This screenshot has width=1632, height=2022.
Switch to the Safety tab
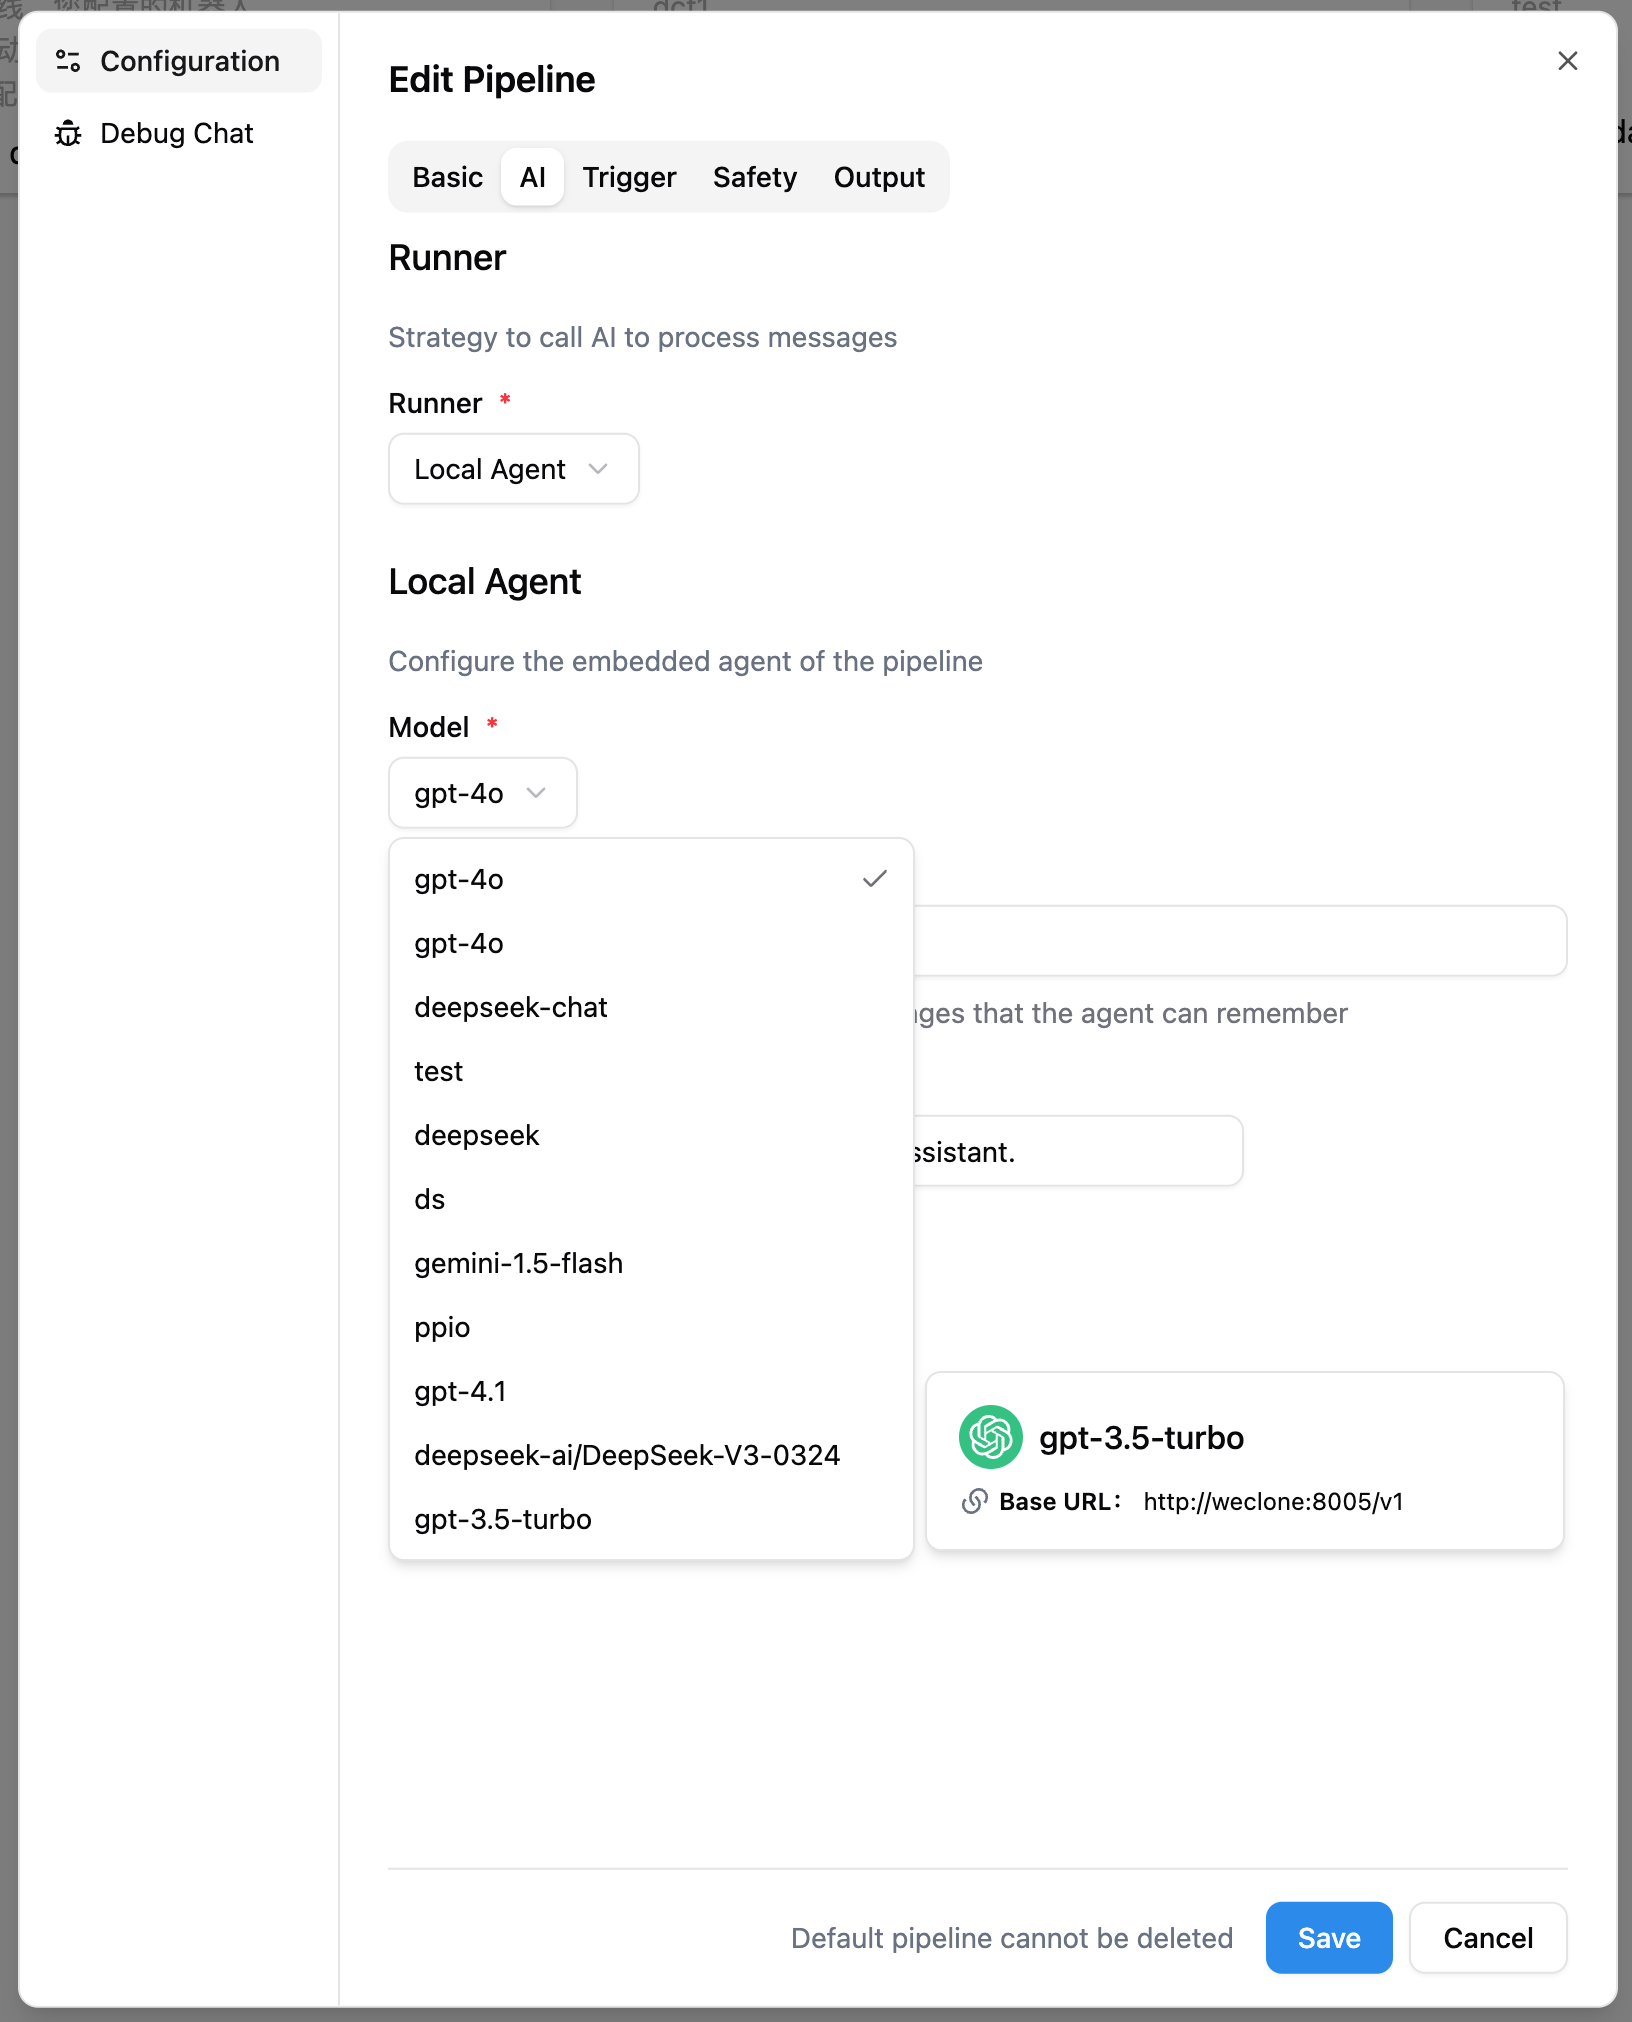point(754,177)
